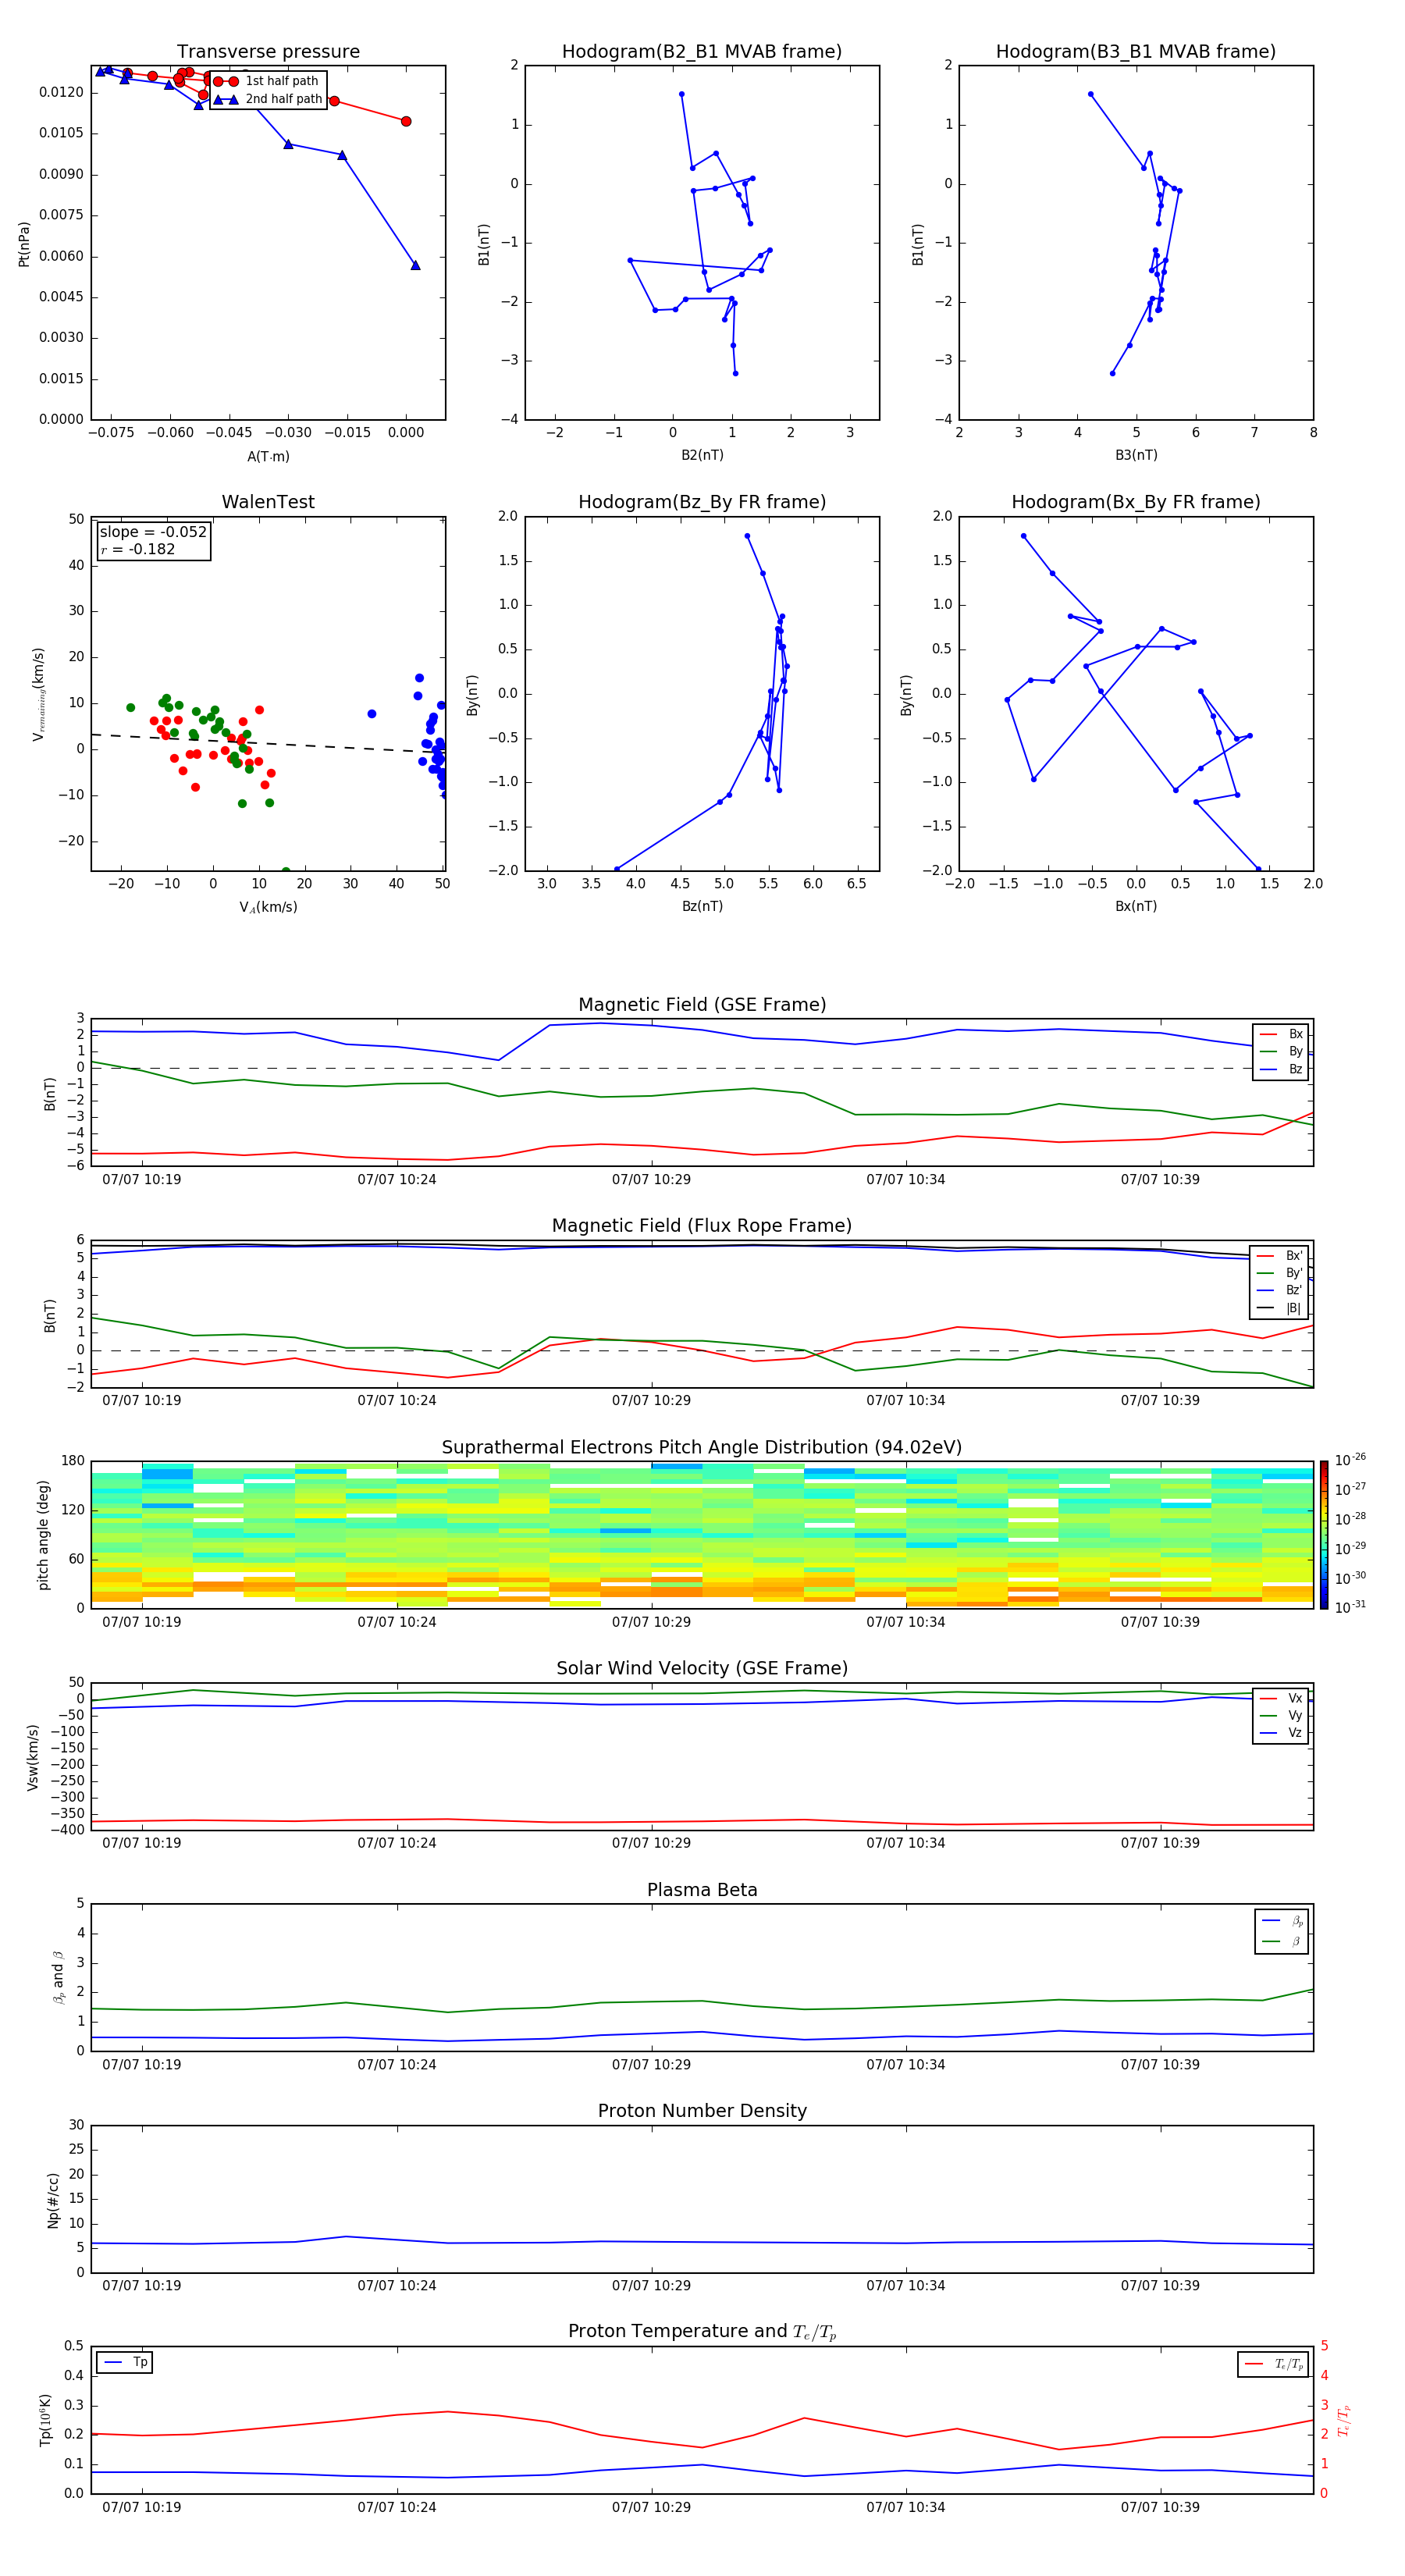
Task: Click the 'Hodogram(Bx_By FR frame)' title
Action: [1136, 502]
